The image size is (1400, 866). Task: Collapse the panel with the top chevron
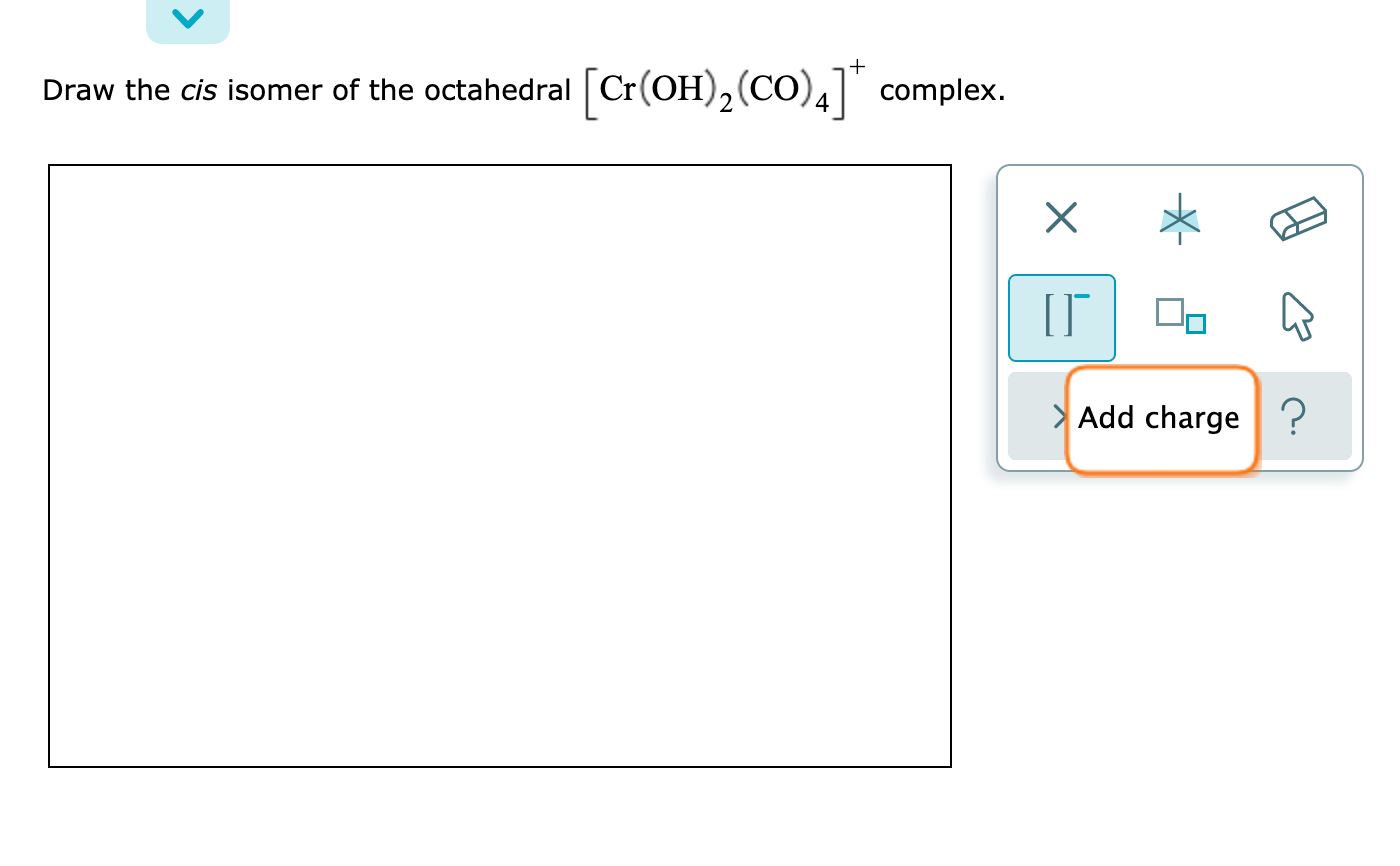(188, 18)
